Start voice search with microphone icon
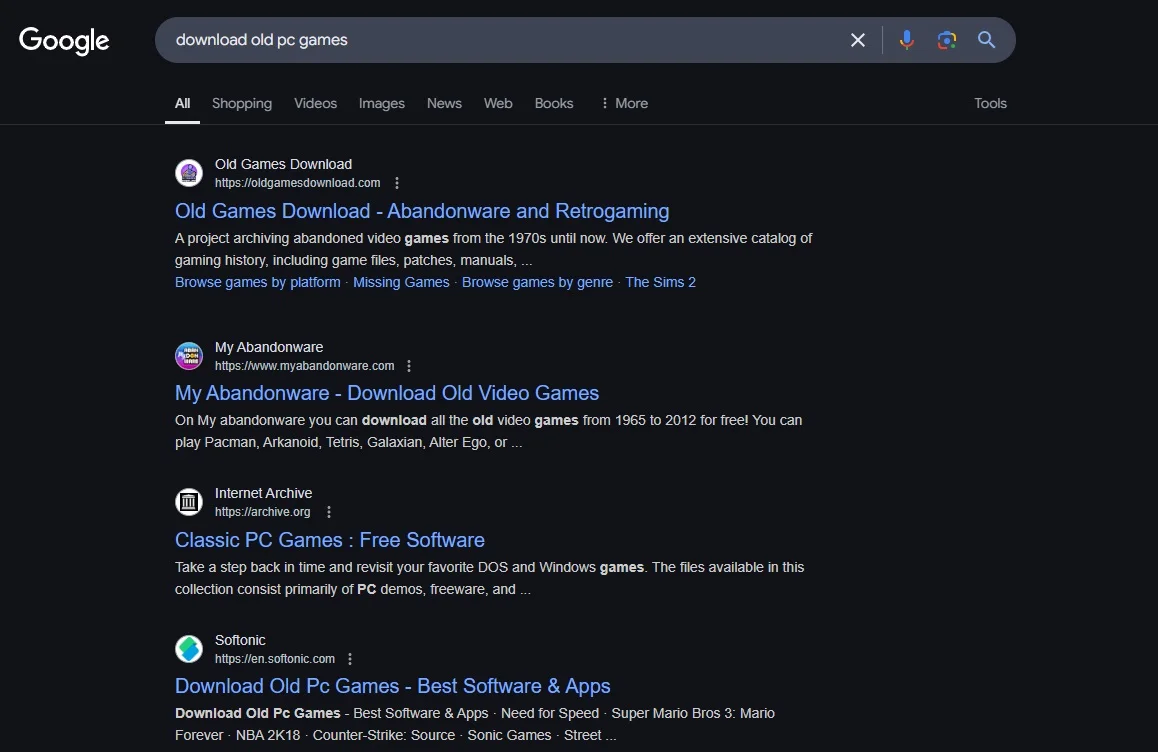 tap(906, 40)
